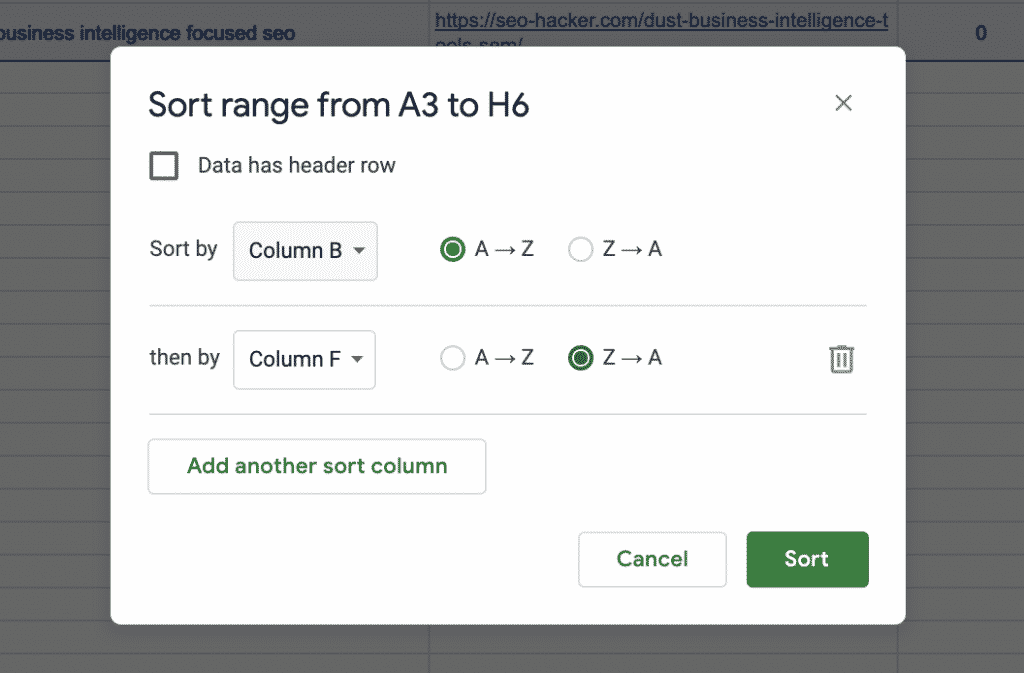Click the caret arrow next to Column F
The image size is (1024, 673).
[x=358, y=360]
